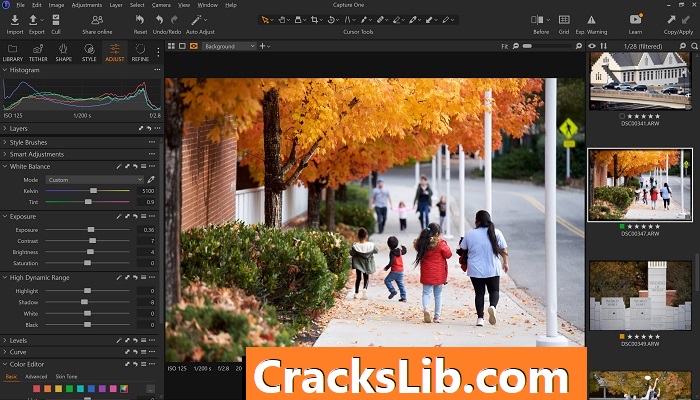Toggle the Exposure Warning triangle
700x400 pixels.
(591, 20)
